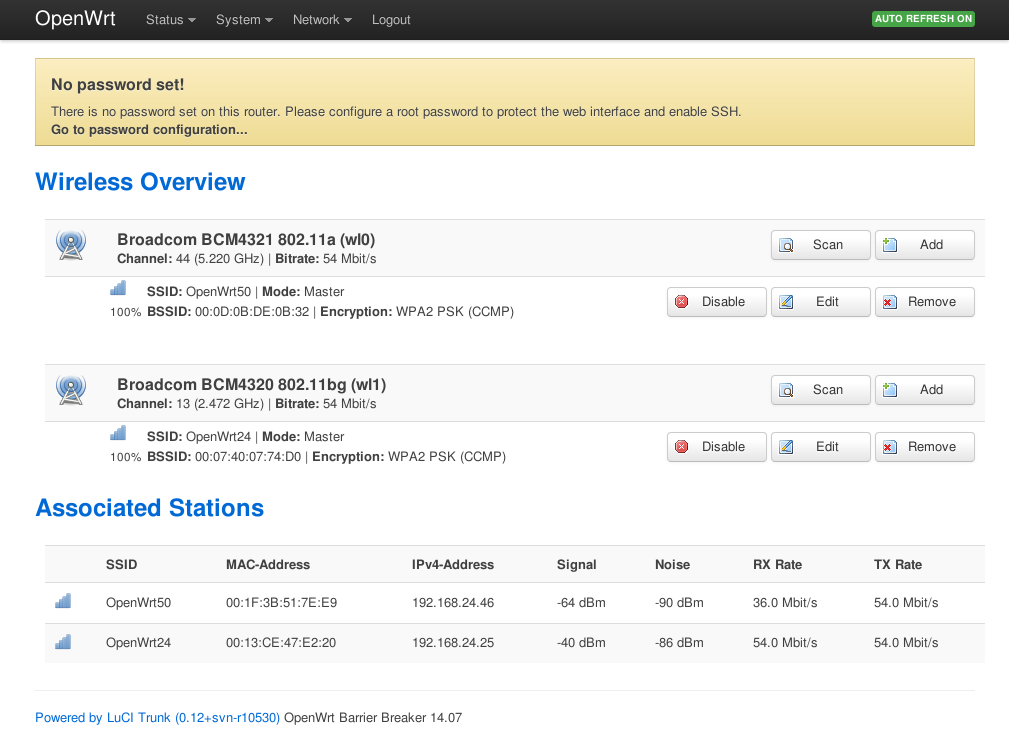Scan for networks on wl0 radio
The height and width of the screenshot is (731, 1009).
pos(820,245)
